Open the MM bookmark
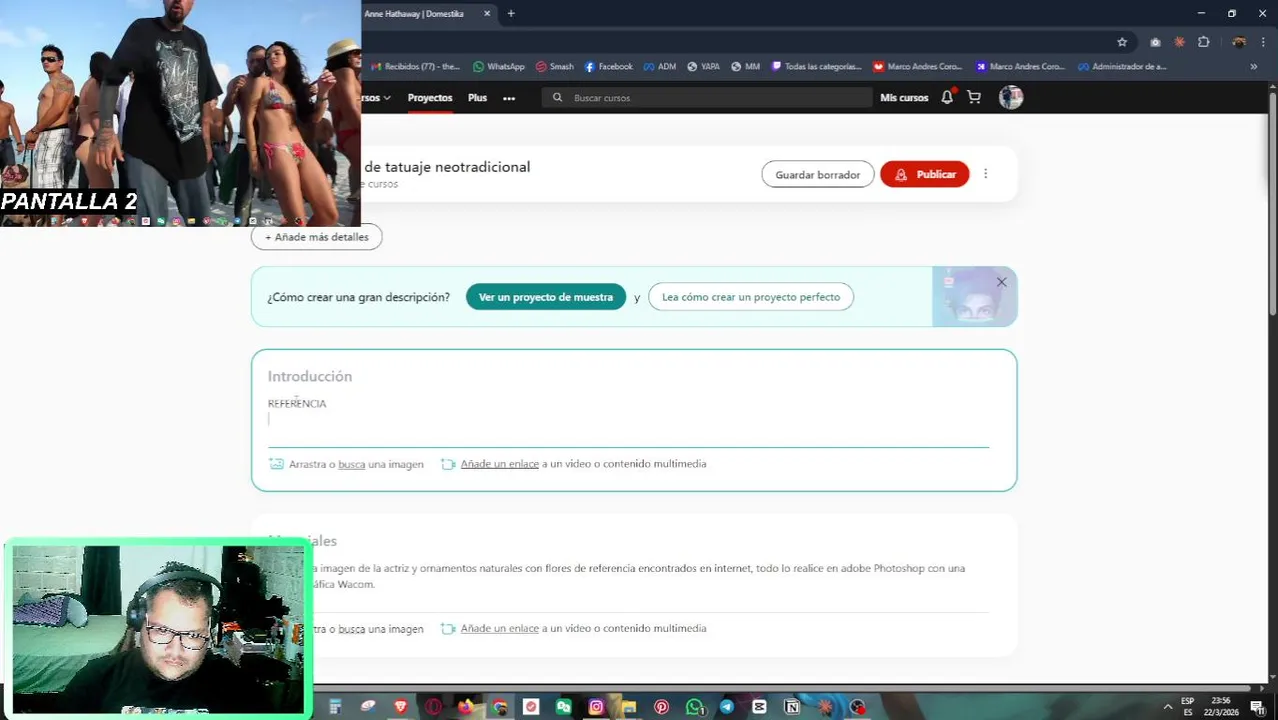The width and height of the screenshot is (1278, 720). coord(745,67)
